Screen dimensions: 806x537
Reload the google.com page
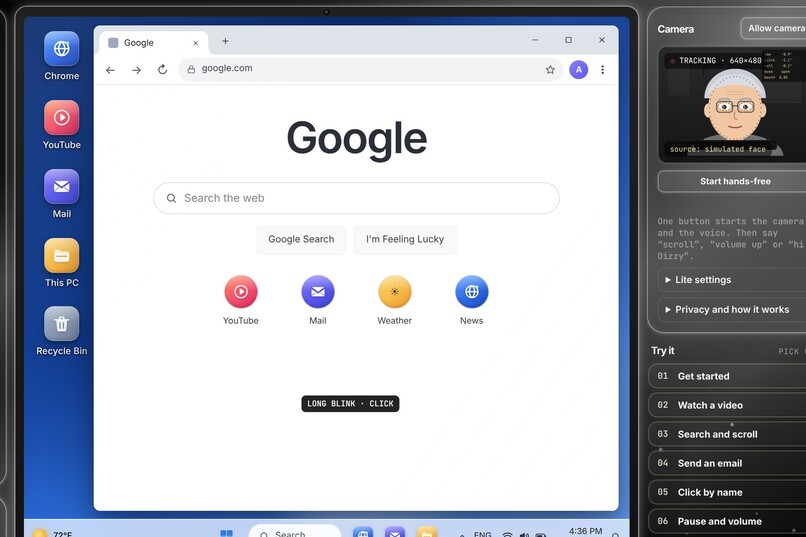pos(162,69)
